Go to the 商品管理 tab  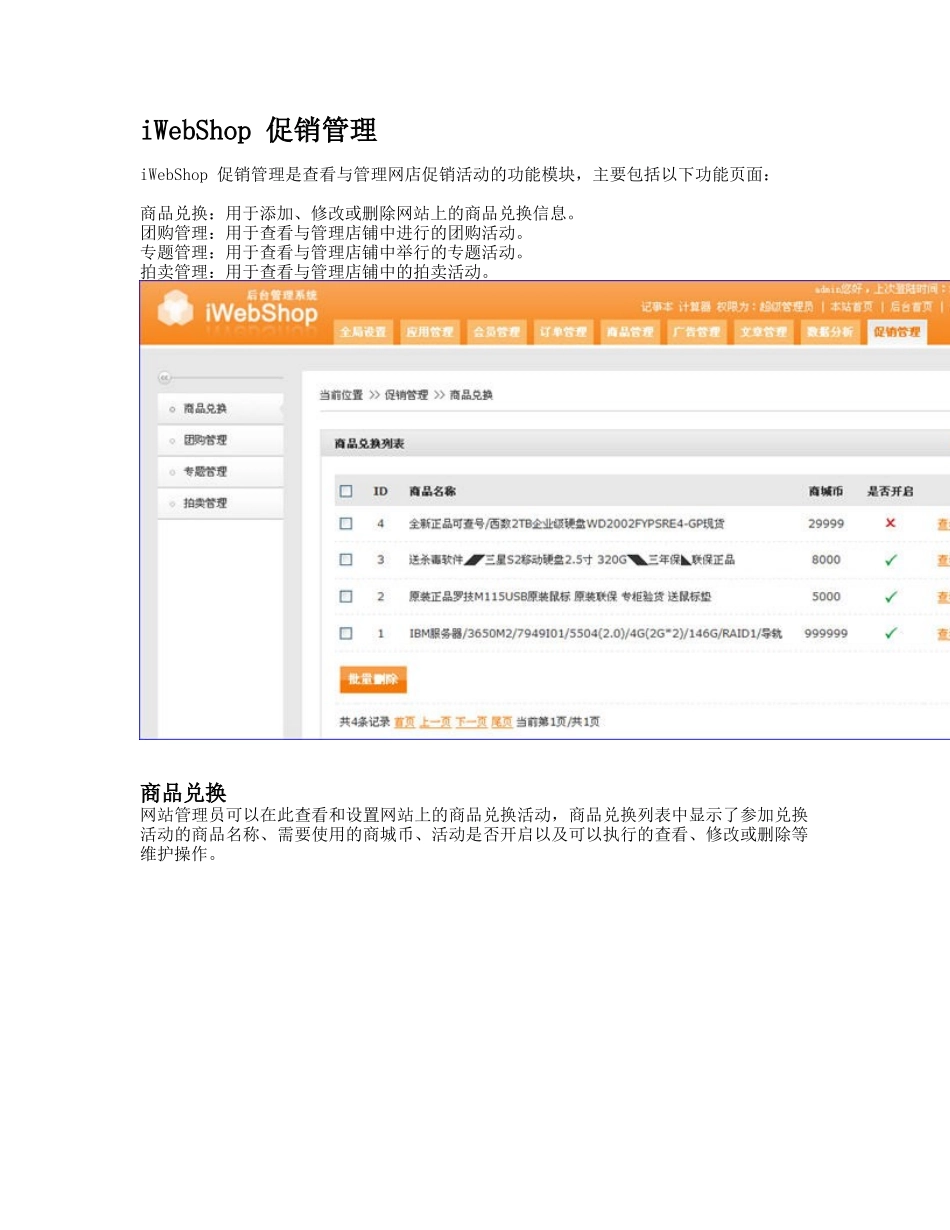[629, 332]
